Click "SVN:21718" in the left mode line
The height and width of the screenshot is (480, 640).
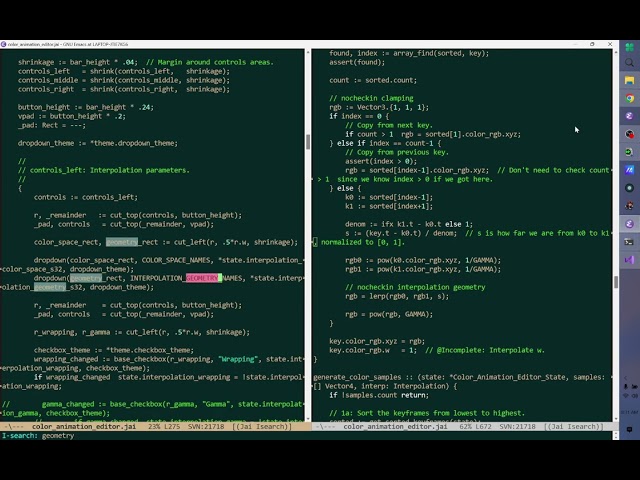(206, 427)
